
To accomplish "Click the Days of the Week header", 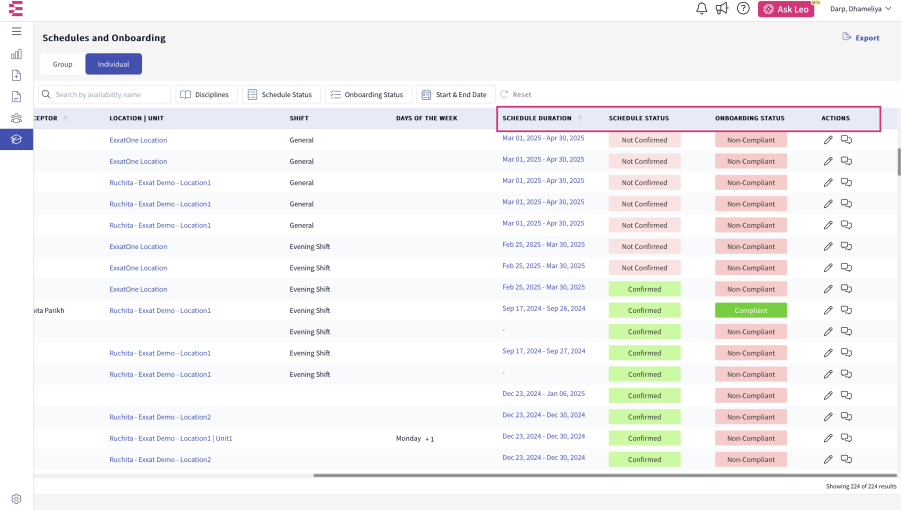I will coord(426,118).
